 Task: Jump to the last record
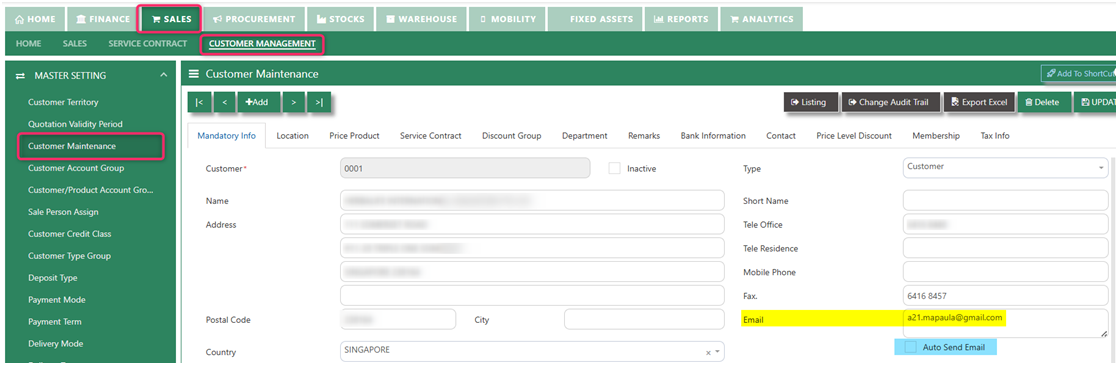[319, 102]
